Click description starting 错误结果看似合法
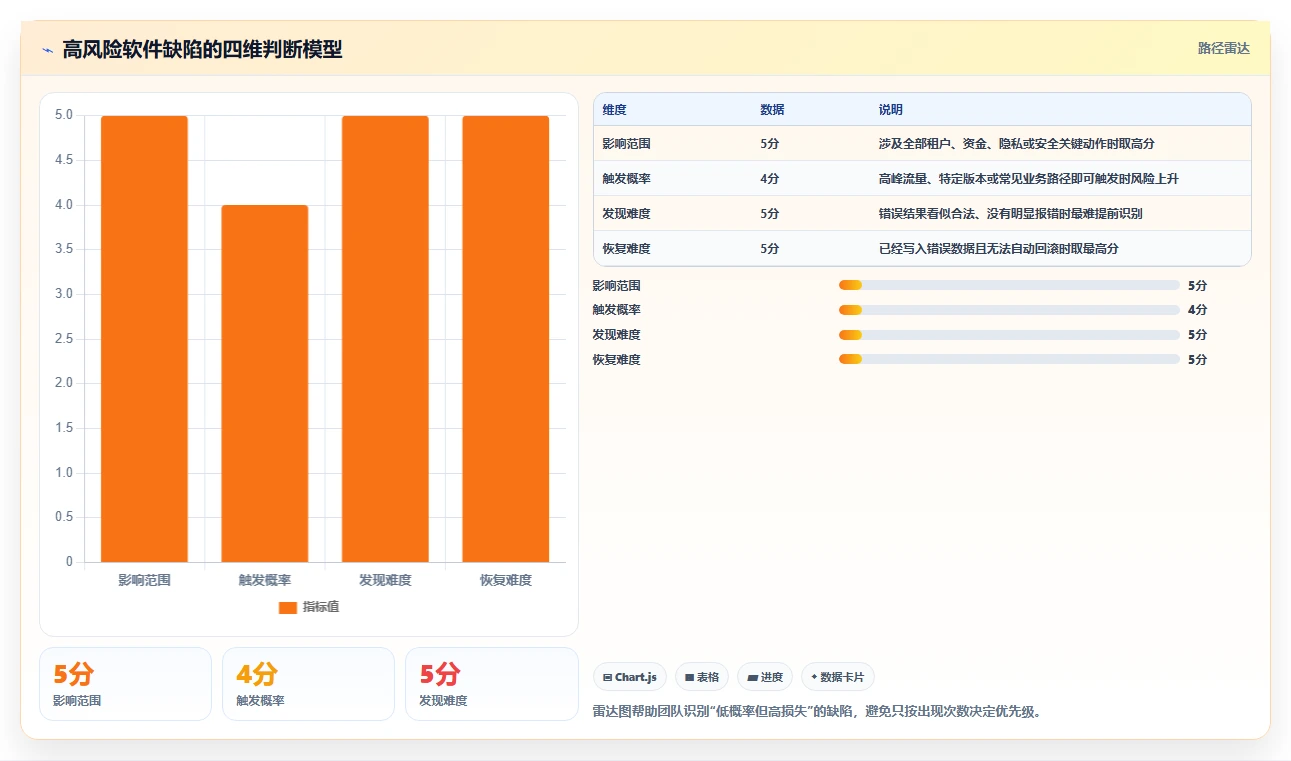Screen dimensions: 1291x761 click(1010, 213)
